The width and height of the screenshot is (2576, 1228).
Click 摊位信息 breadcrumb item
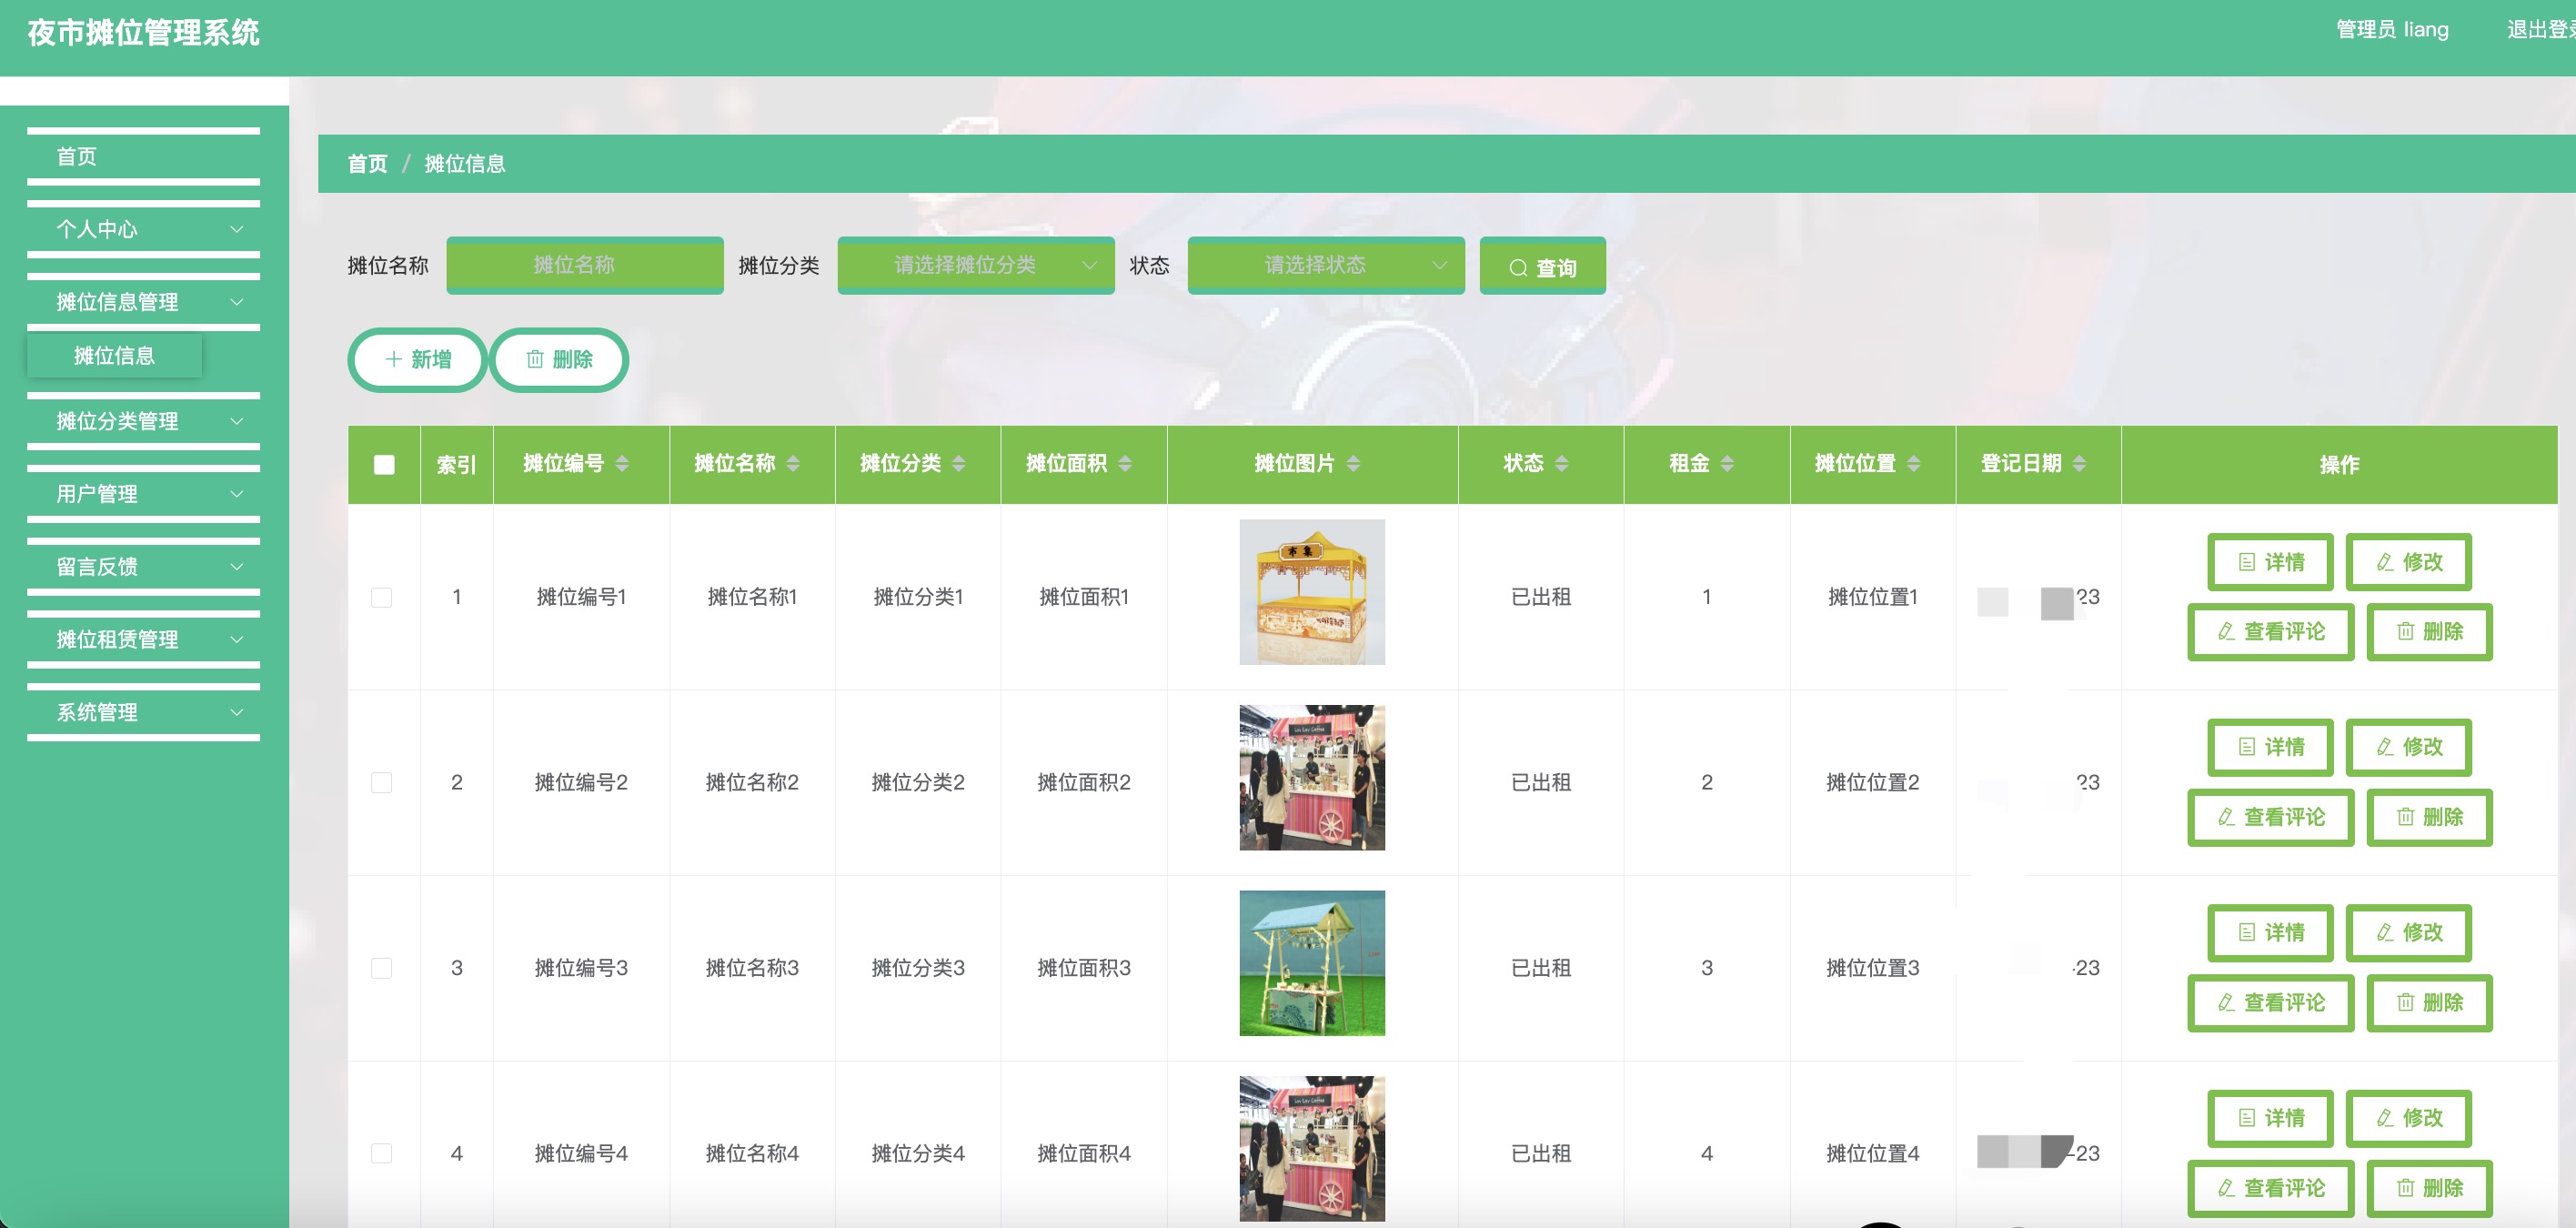pos(465,164)
